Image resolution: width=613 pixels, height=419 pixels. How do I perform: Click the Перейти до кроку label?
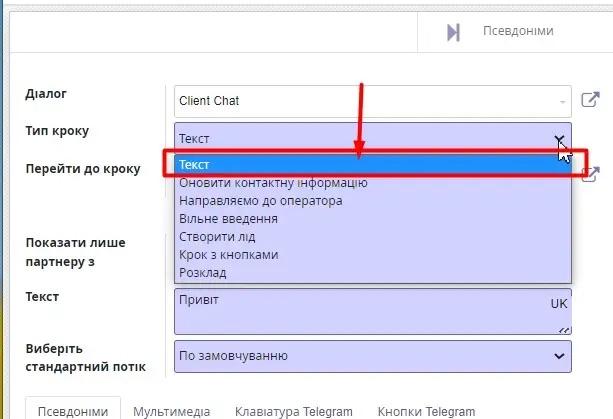83,168
